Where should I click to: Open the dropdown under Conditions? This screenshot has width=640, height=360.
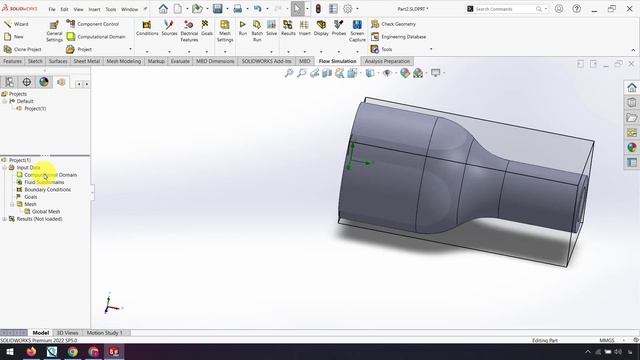[147, 52]
